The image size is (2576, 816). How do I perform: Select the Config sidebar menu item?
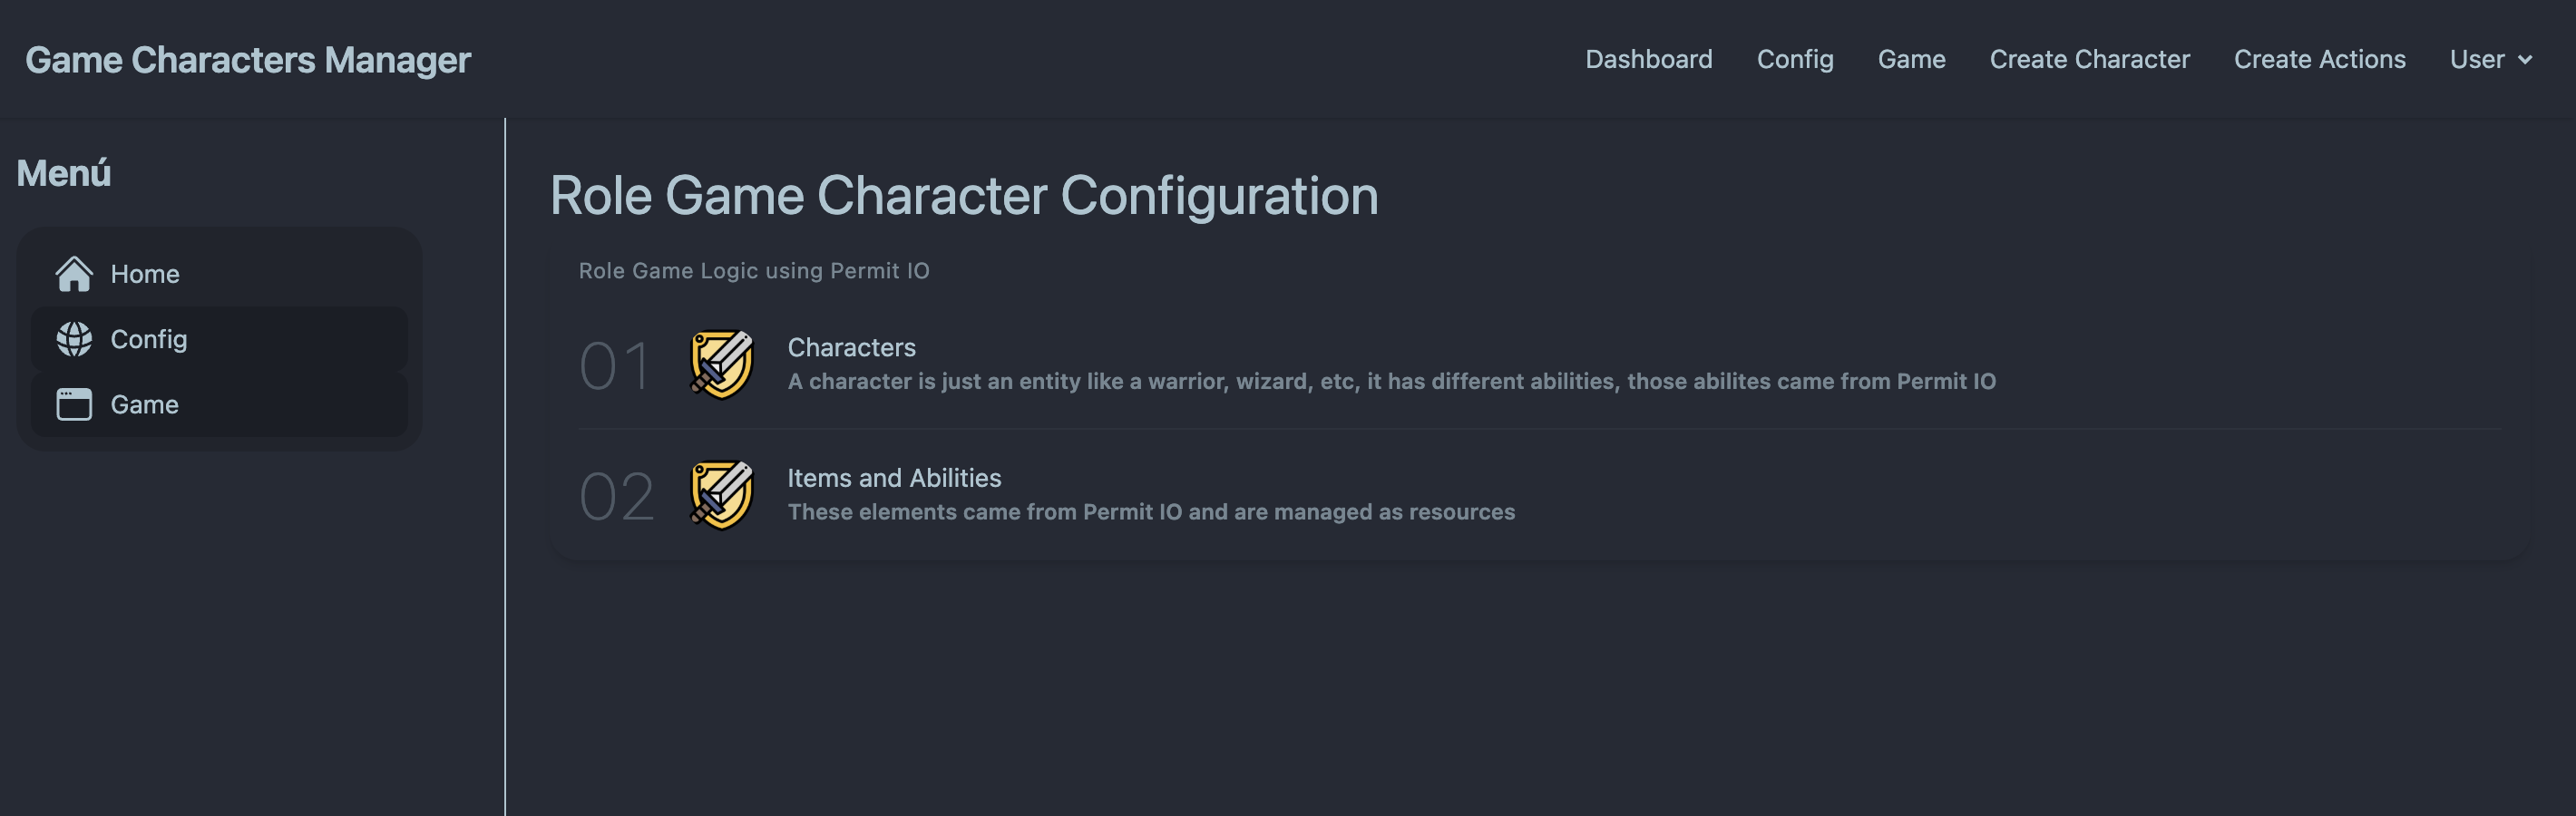219,339
